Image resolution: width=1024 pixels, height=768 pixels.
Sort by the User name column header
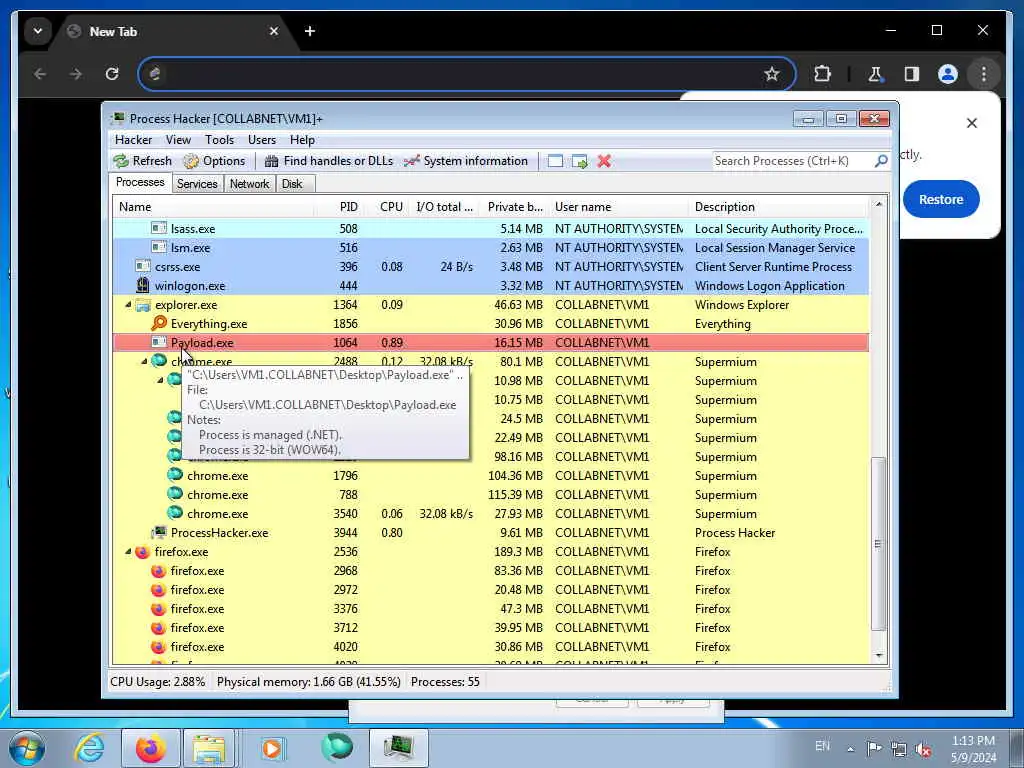point(619,207)
